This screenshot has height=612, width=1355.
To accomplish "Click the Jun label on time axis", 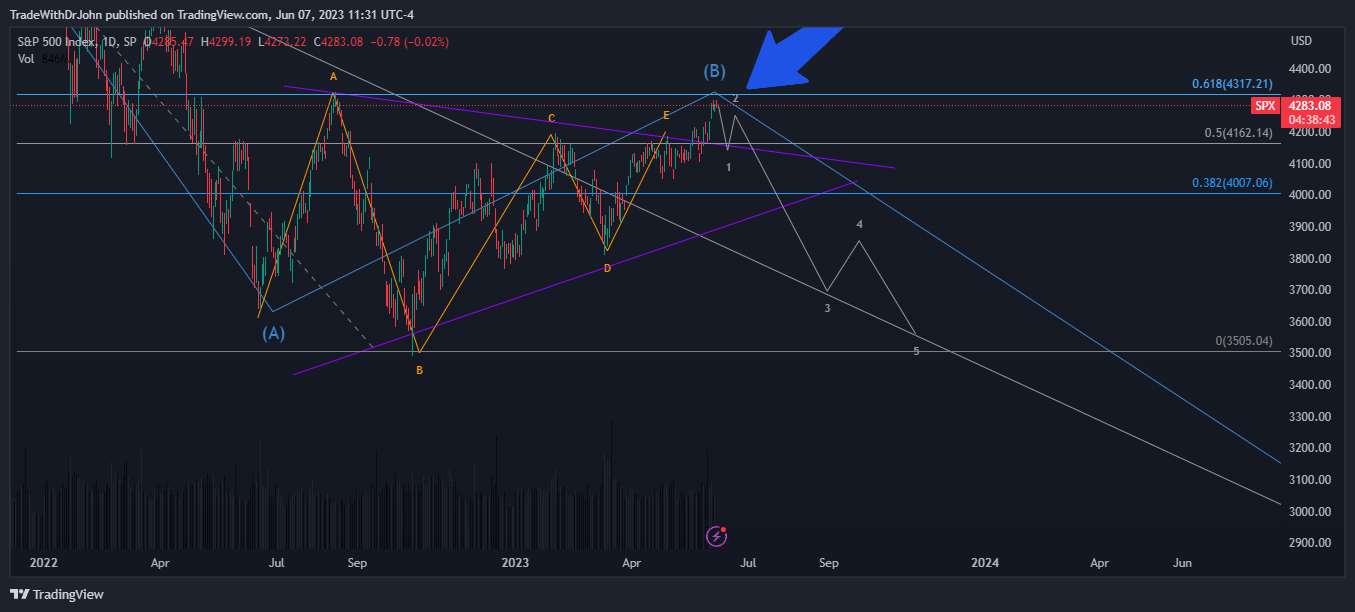I will coord(1182,564).
